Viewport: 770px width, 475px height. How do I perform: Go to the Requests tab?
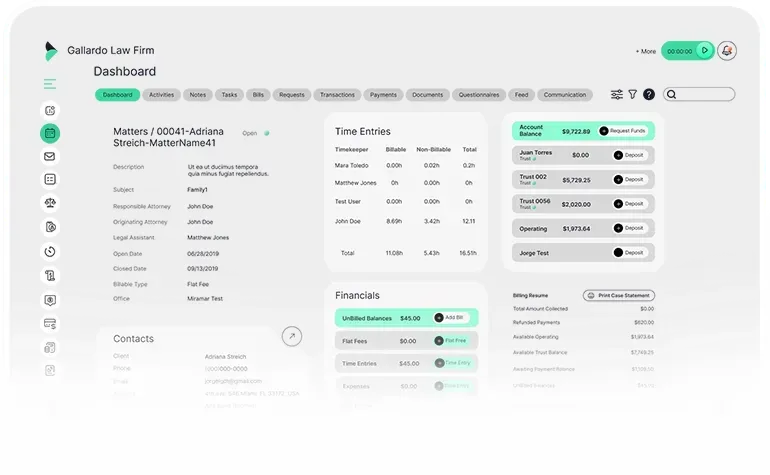(x=292, y=95)
